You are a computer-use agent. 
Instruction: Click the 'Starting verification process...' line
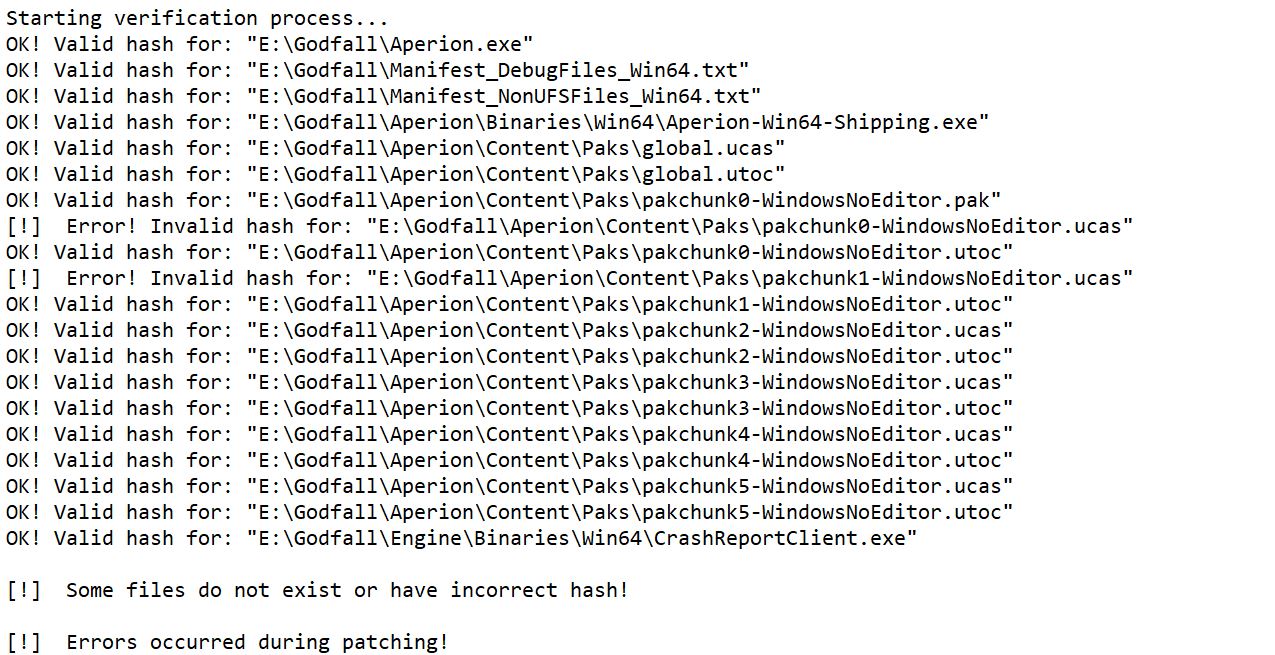197,18
